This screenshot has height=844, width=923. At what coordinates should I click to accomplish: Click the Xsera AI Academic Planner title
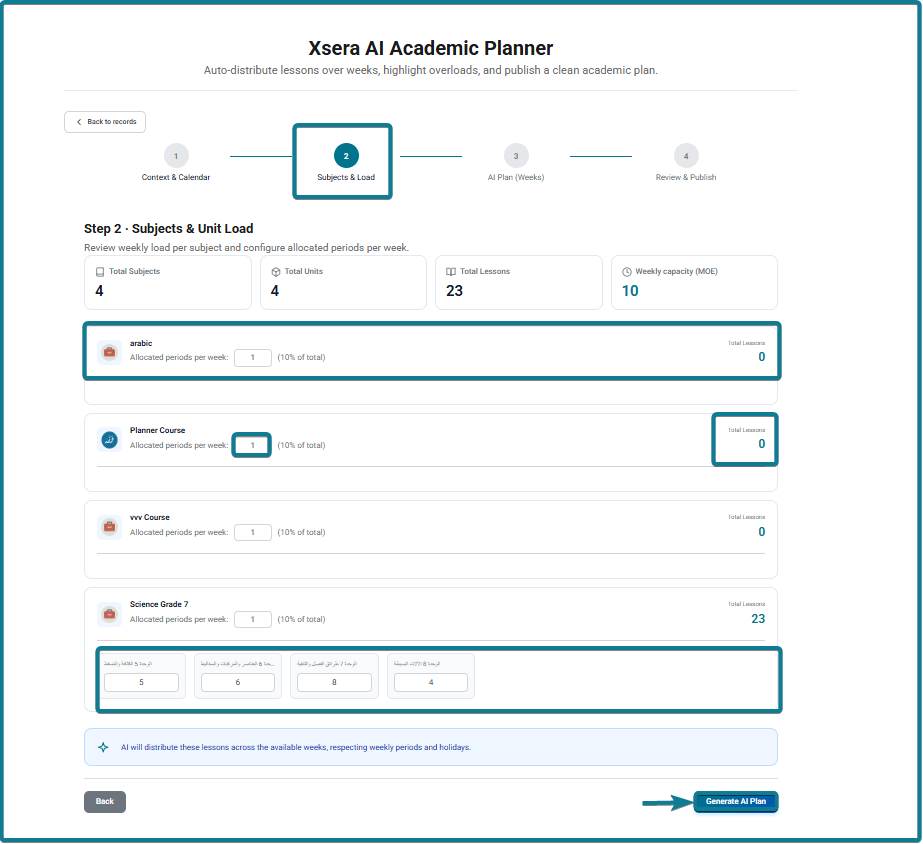click(431, 48)
